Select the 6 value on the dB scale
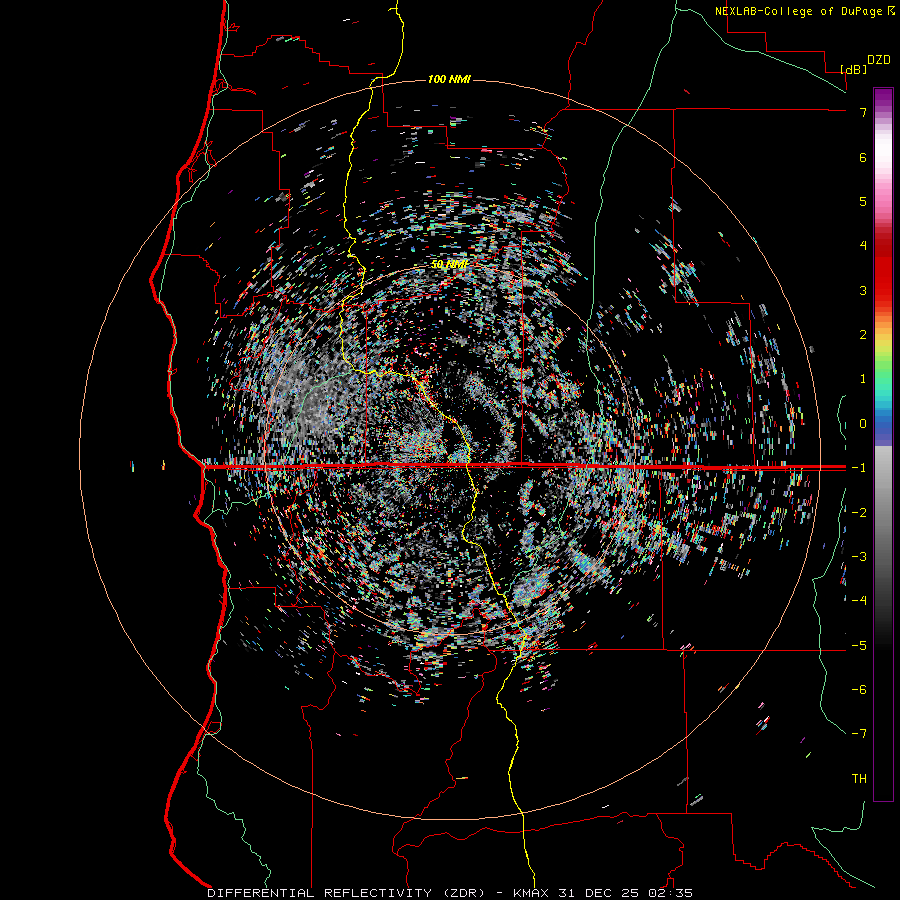The width and height of the screenshot is (900, 900). [863, 157]
